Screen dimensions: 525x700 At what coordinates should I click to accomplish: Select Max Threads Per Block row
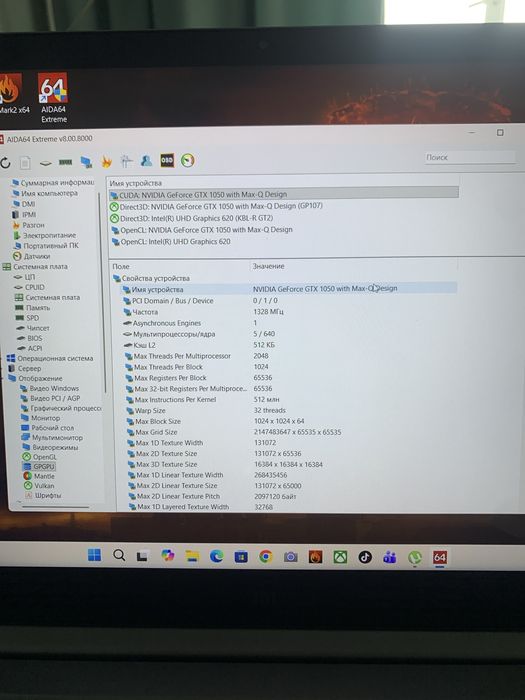coord(290,367)
